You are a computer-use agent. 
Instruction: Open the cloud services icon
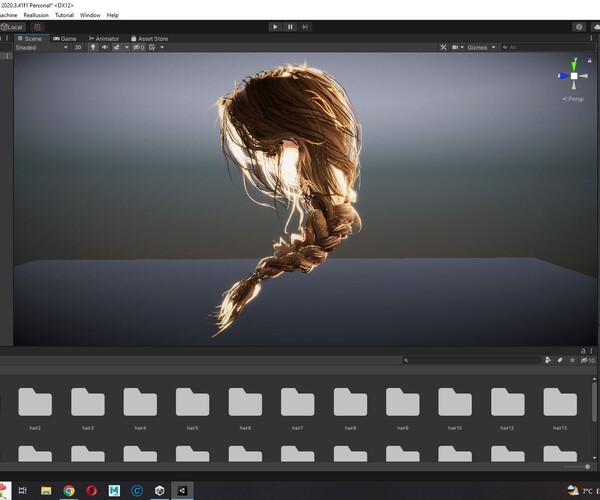(596, 27)
